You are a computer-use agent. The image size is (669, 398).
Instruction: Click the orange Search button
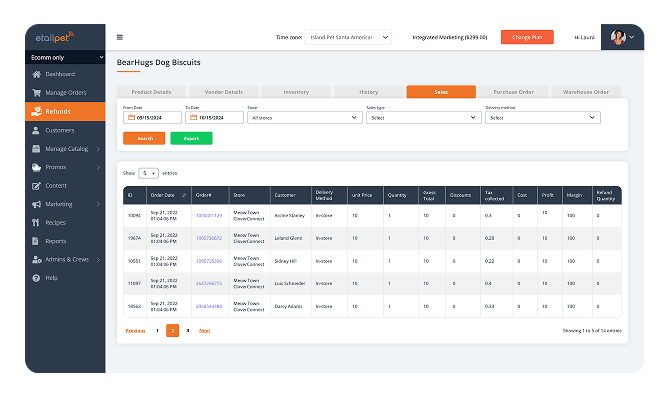(144, 138)
